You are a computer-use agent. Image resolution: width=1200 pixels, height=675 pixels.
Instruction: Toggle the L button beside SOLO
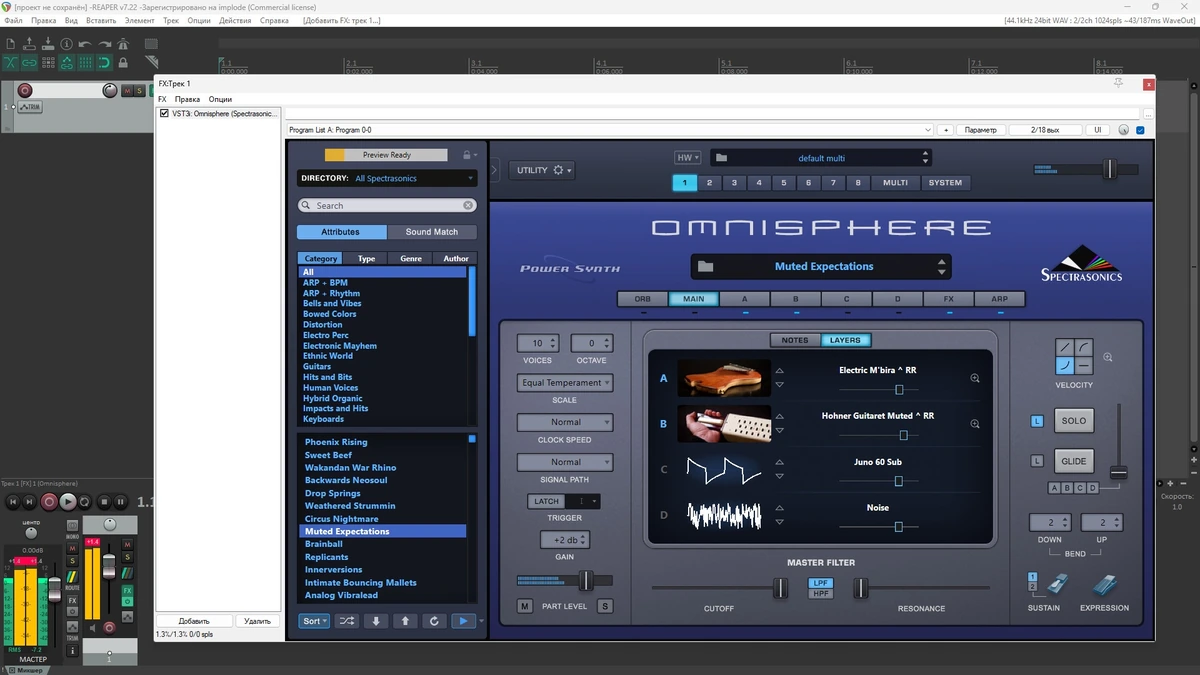click(1037, 421)
